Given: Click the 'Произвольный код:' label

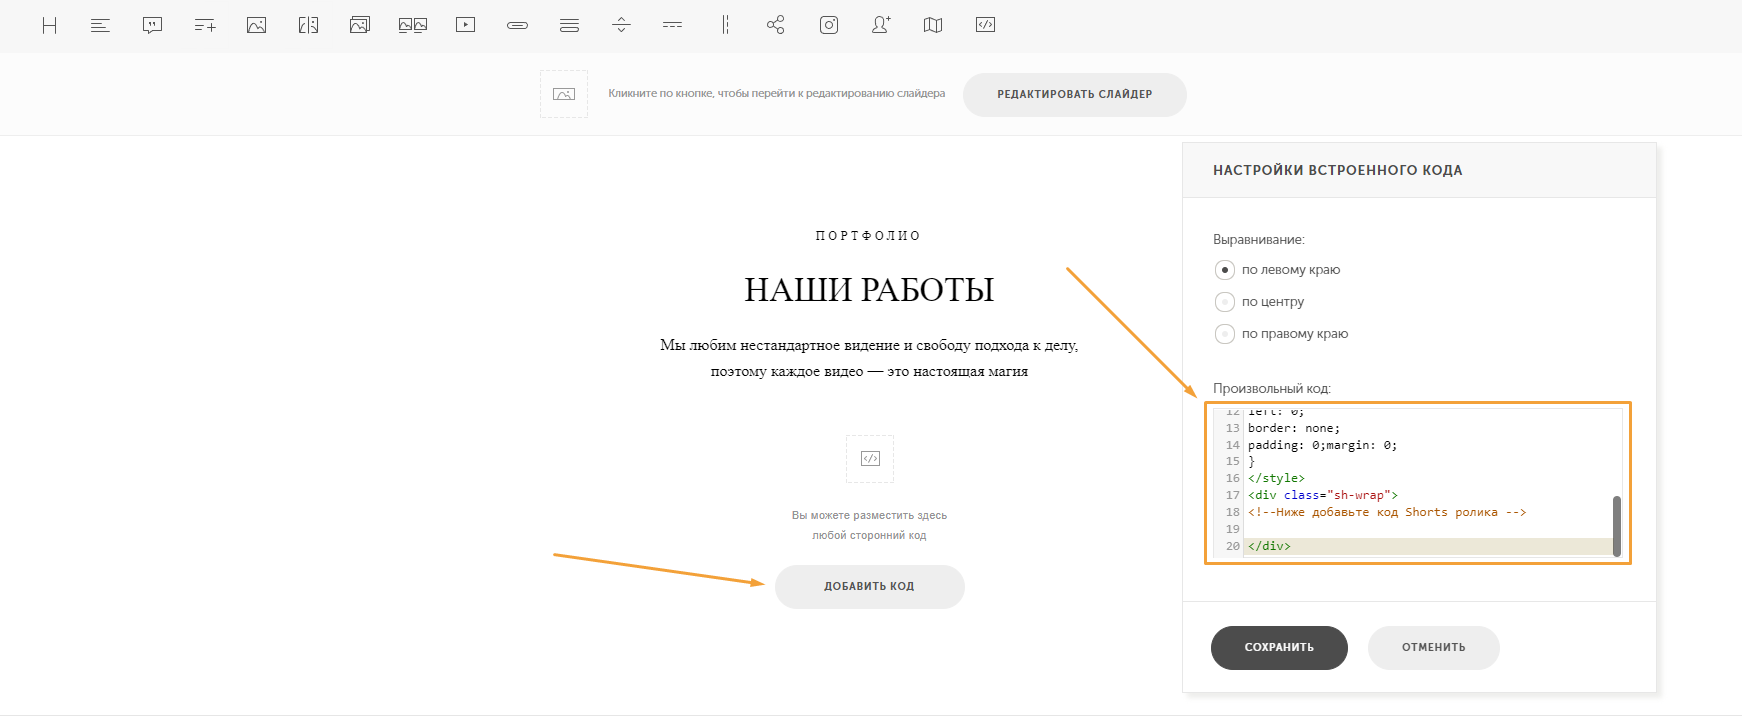Looking at the screenshot, I should [1272, 389].
